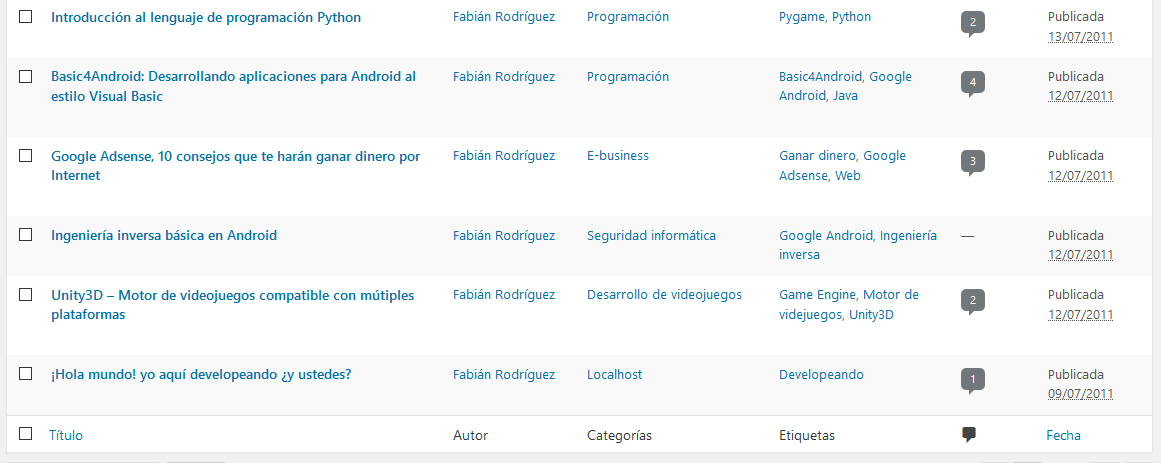The height and width of the screenshot is (463, 1161).
Task: Open the post '¡Hola mundo! yo aquí developeando'
Action: point(201,375)
